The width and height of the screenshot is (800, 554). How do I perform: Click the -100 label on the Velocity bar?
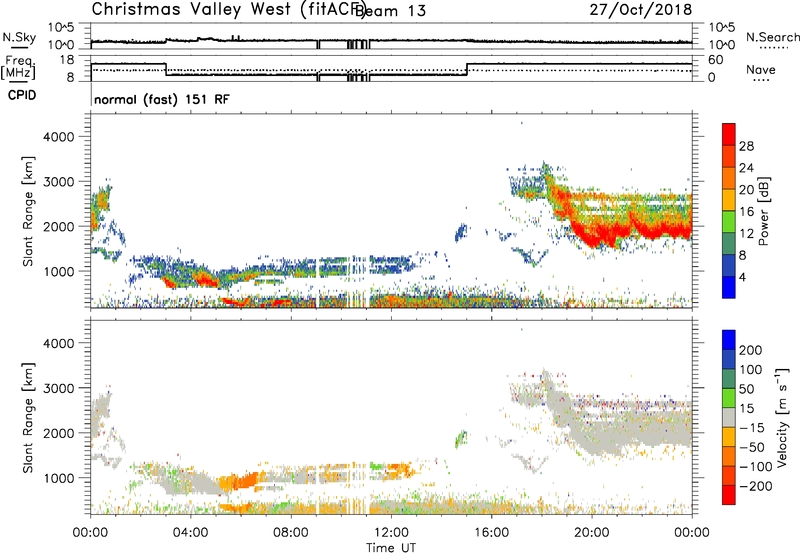pos(756,467)
